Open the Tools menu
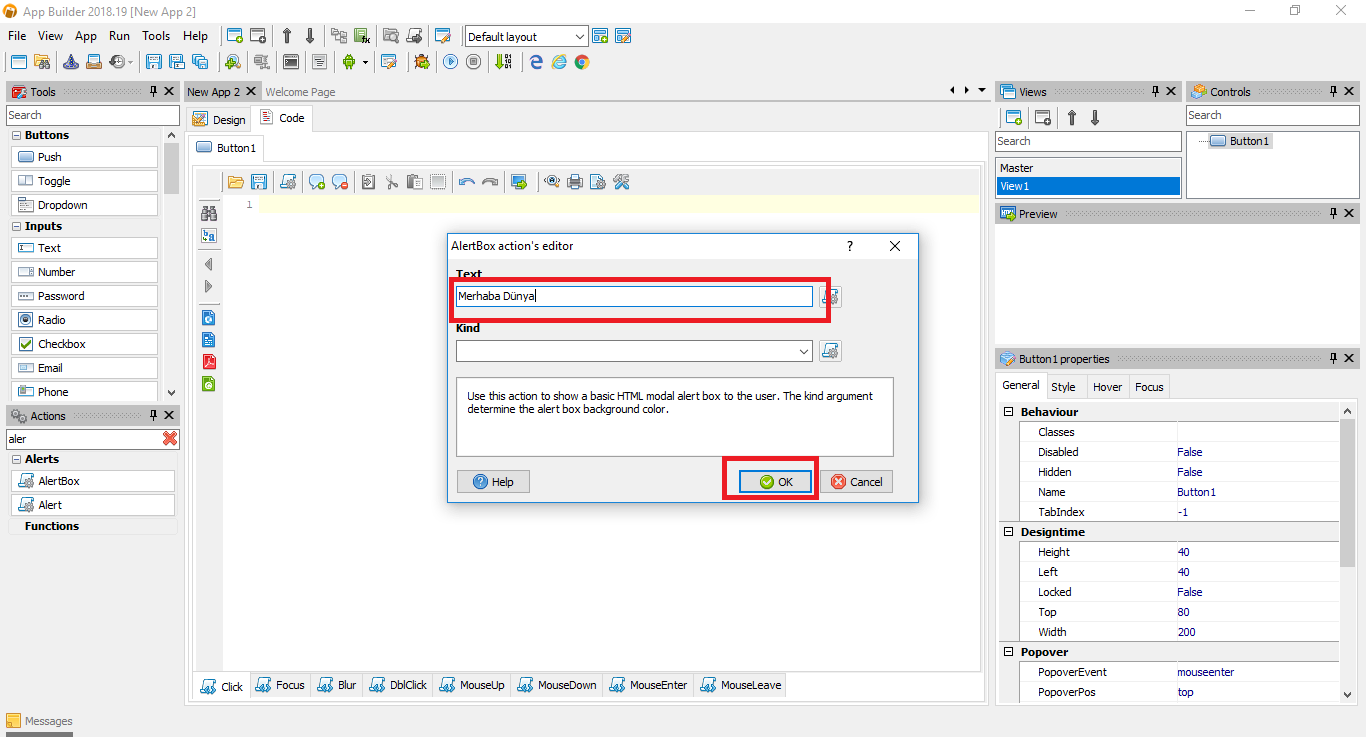The width and height of the screenshot is (1366, 737). point(155,35)
